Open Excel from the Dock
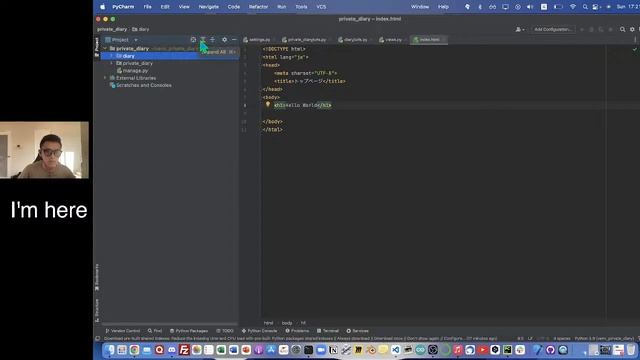This screenshot has width=640, height=360. click(221, 350)
